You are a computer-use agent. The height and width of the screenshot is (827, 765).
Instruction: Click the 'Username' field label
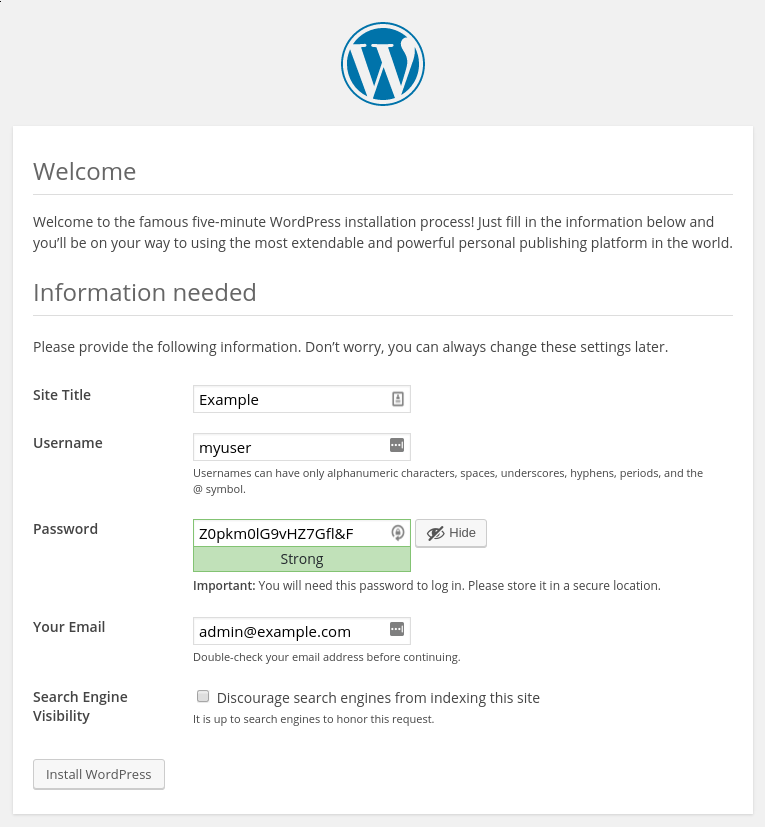pyautogui.click(x=68, y=443)
